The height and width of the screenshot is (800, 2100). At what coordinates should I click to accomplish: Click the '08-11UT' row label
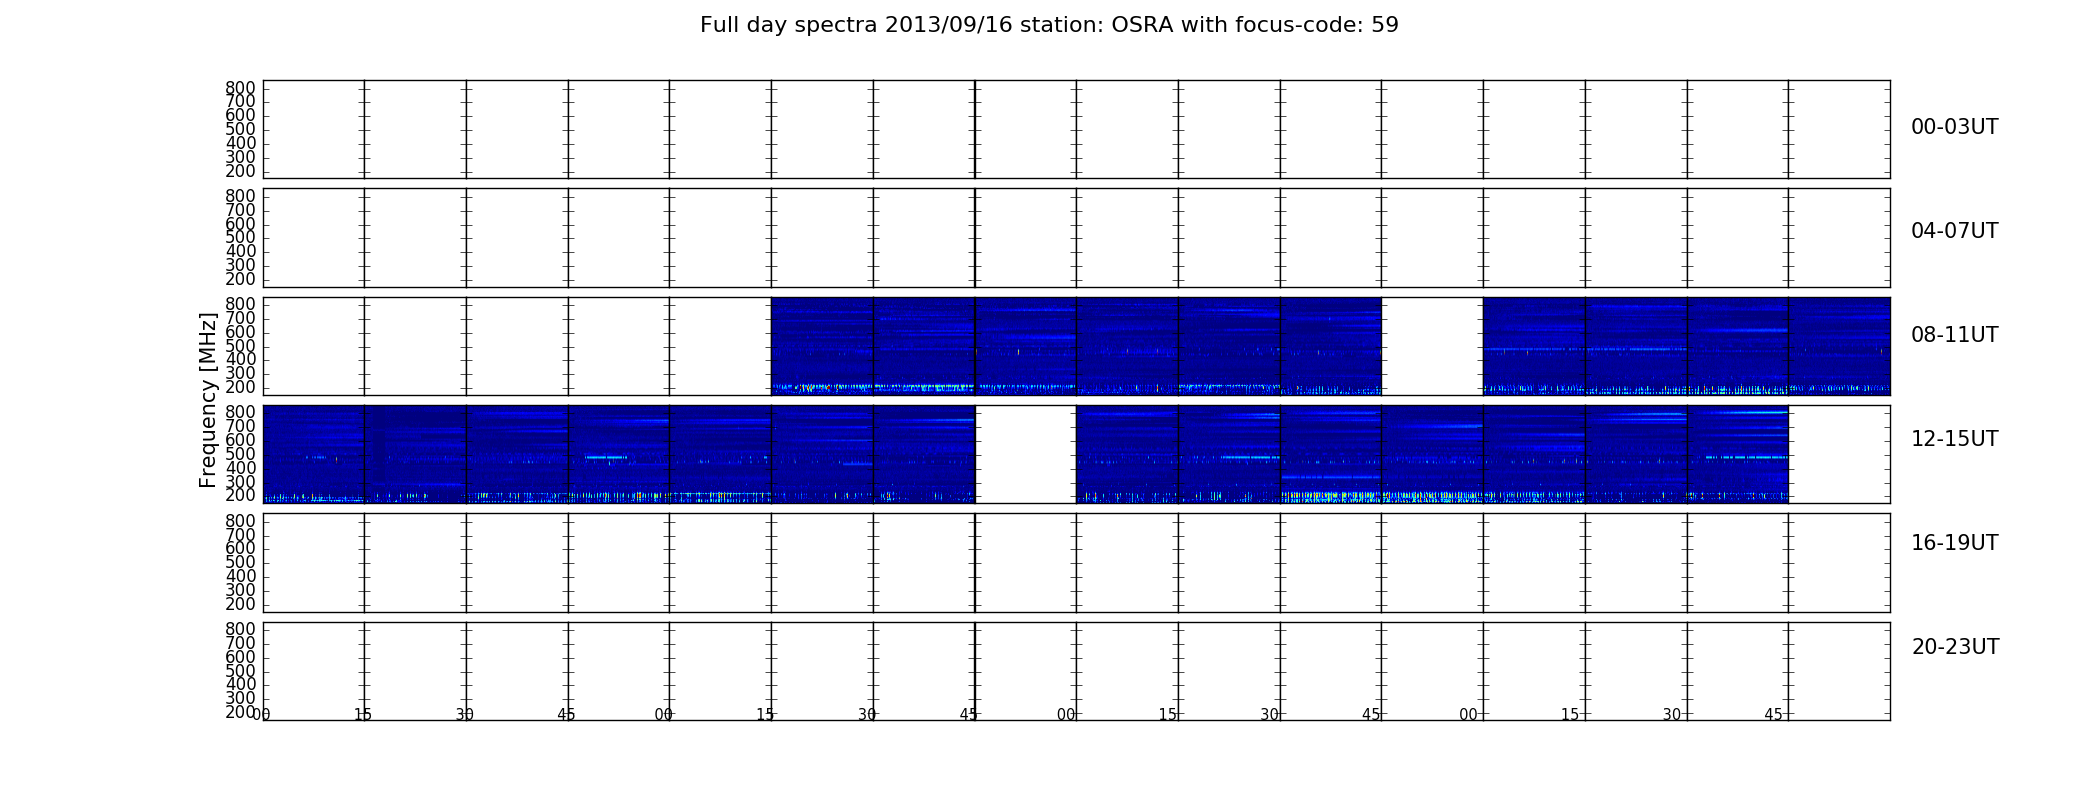pos(1954,335)
